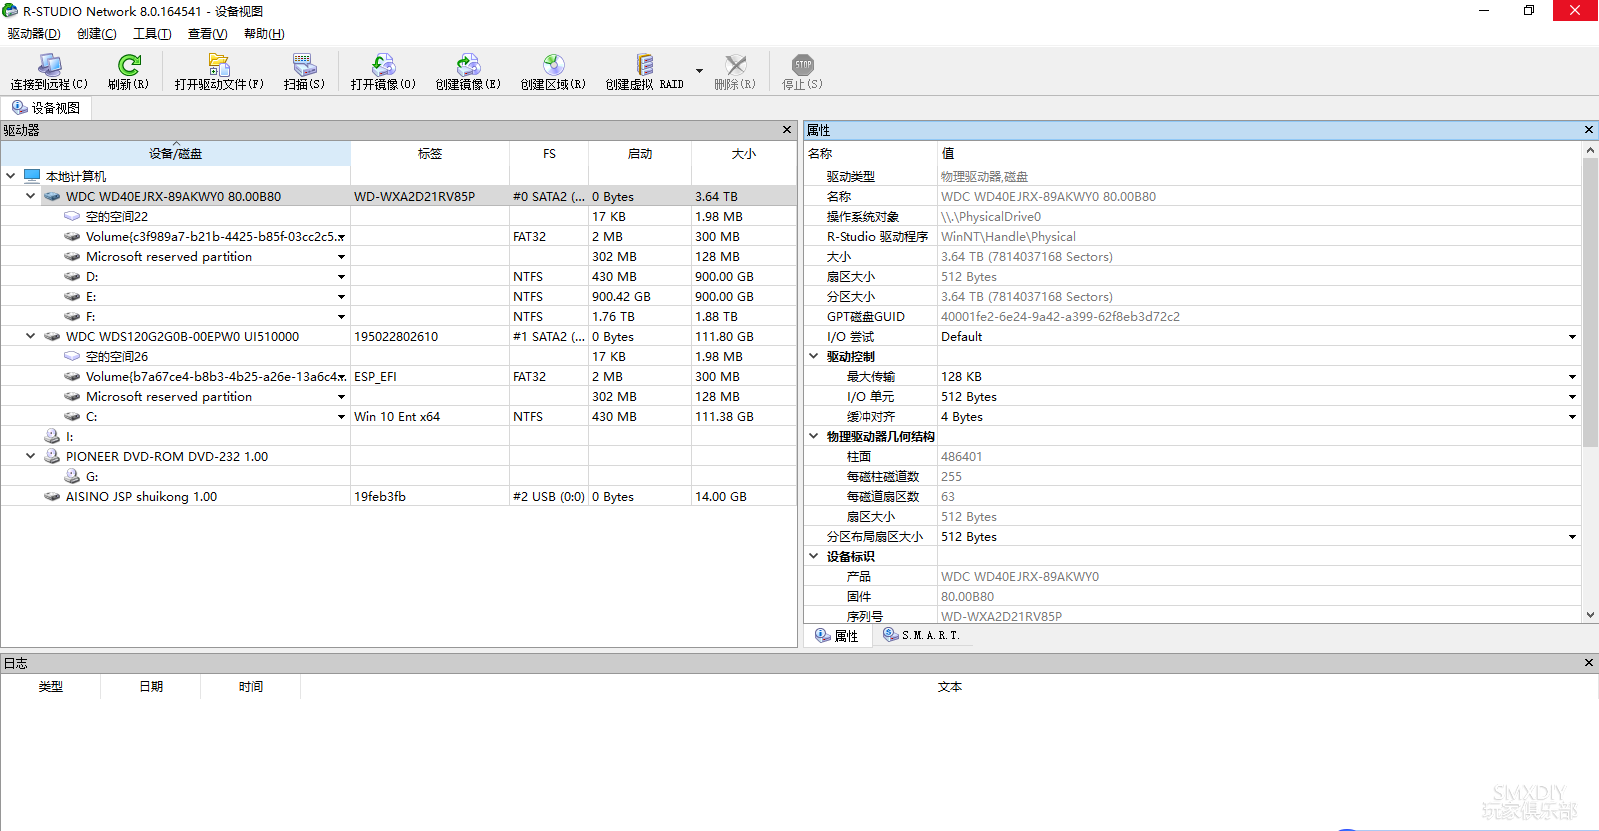The image size is (1599, 831).
Task: Open an image using 打开镜像 icon
Action: pyautogui.click(x=383, y=72)
